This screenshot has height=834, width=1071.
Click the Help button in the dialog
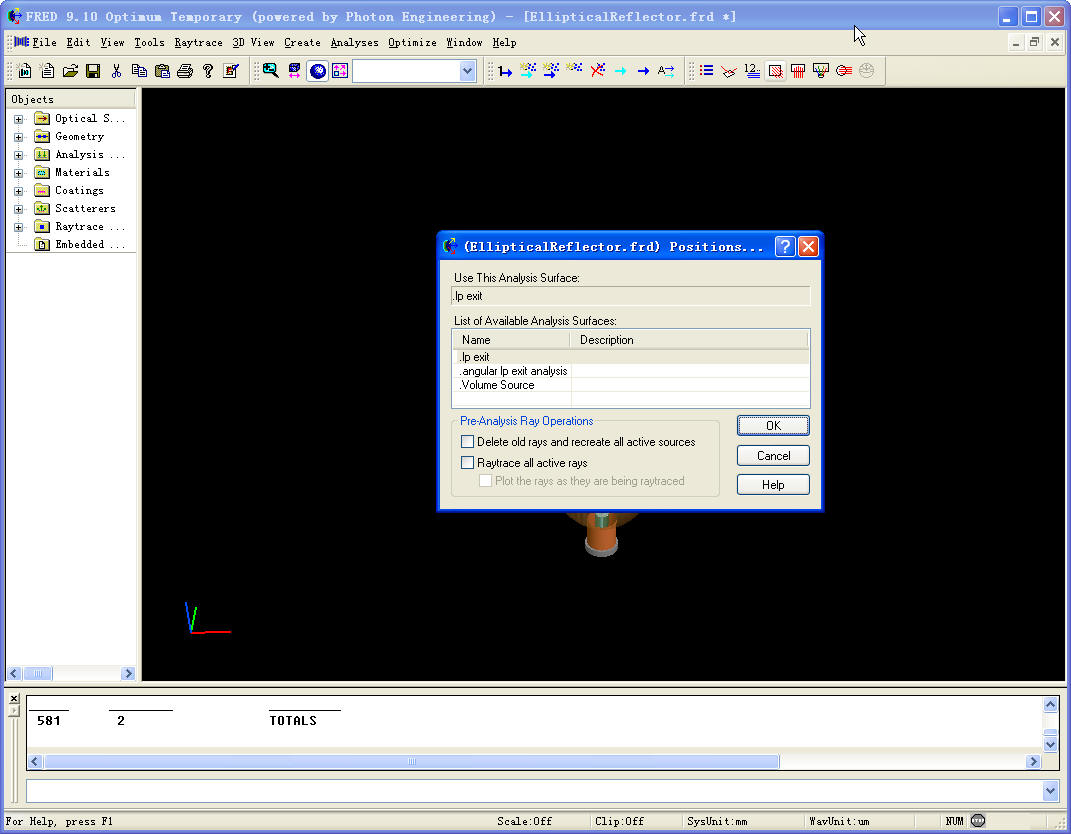(773, 484)
